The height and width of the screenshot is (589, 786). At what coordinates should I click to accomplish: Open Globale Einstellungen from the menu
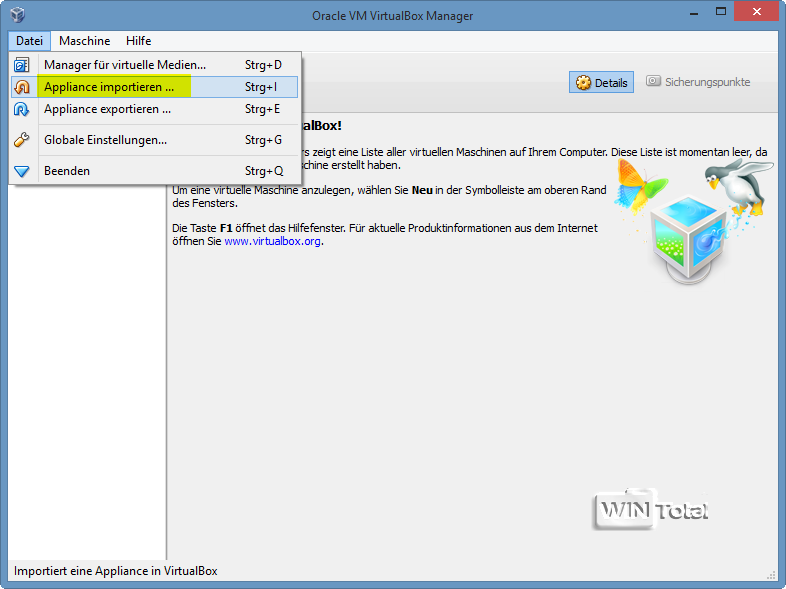[154, 140]
